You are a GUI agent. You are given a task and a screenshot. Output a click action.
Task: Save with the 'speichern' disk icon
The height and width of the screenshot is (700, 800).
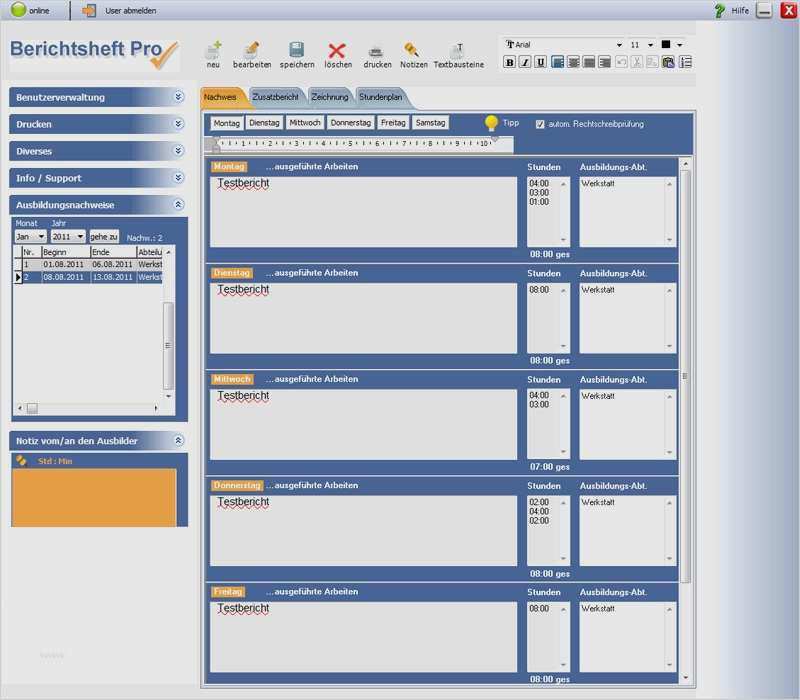(296, 50)
